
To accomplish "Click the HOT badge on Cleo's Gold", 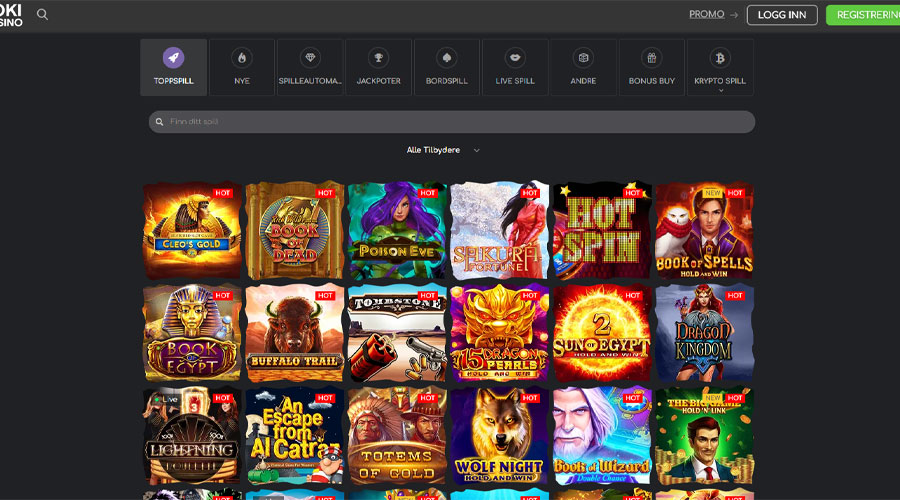I will pyautogui.click(x=223, y=193).
